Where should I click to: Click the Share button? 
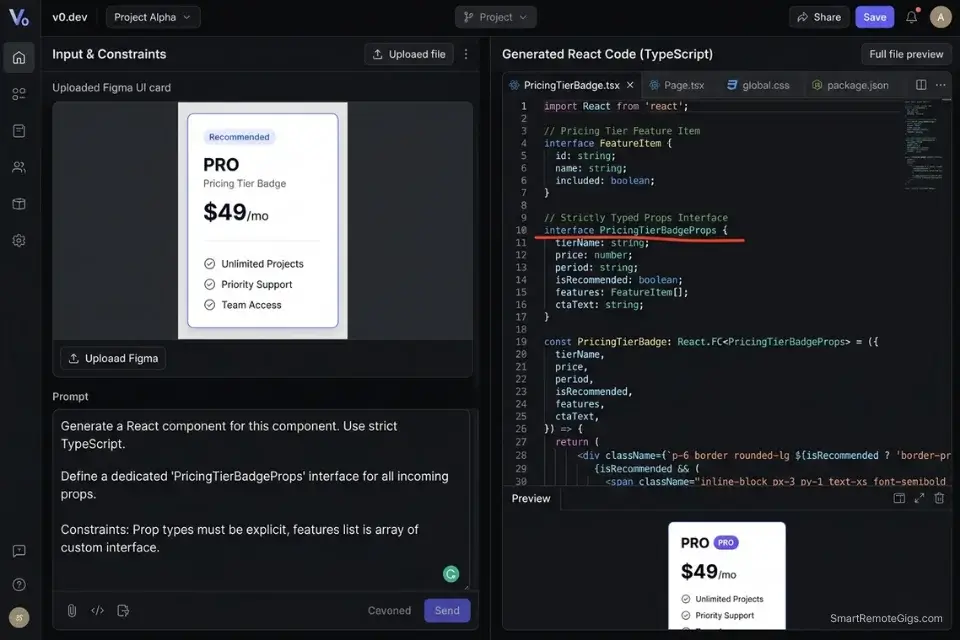pyautogui.click(x=819, y=17)
